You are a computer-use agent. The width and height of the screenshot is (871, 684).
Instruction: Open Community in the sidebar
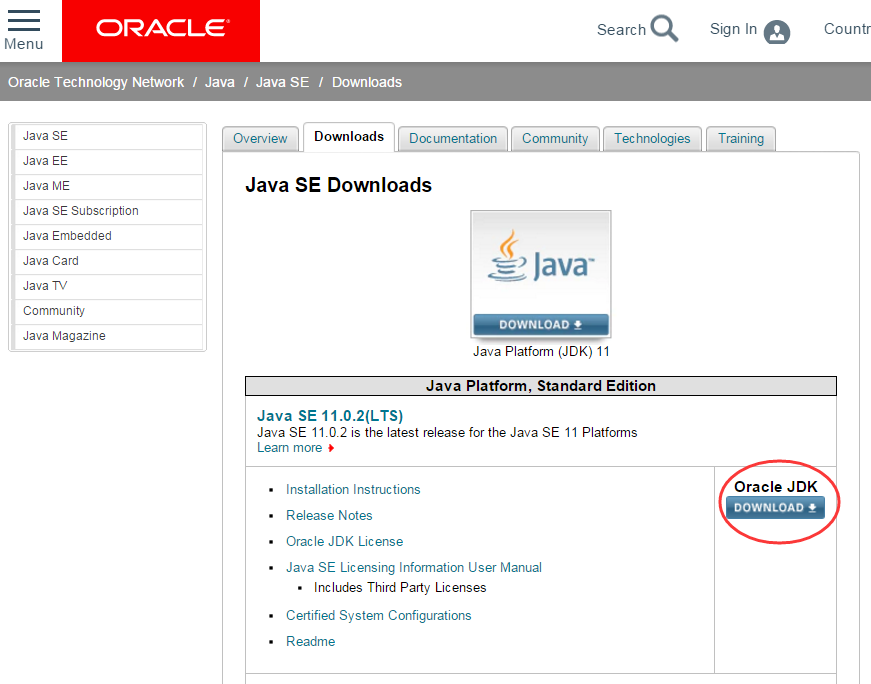[108, 311]
